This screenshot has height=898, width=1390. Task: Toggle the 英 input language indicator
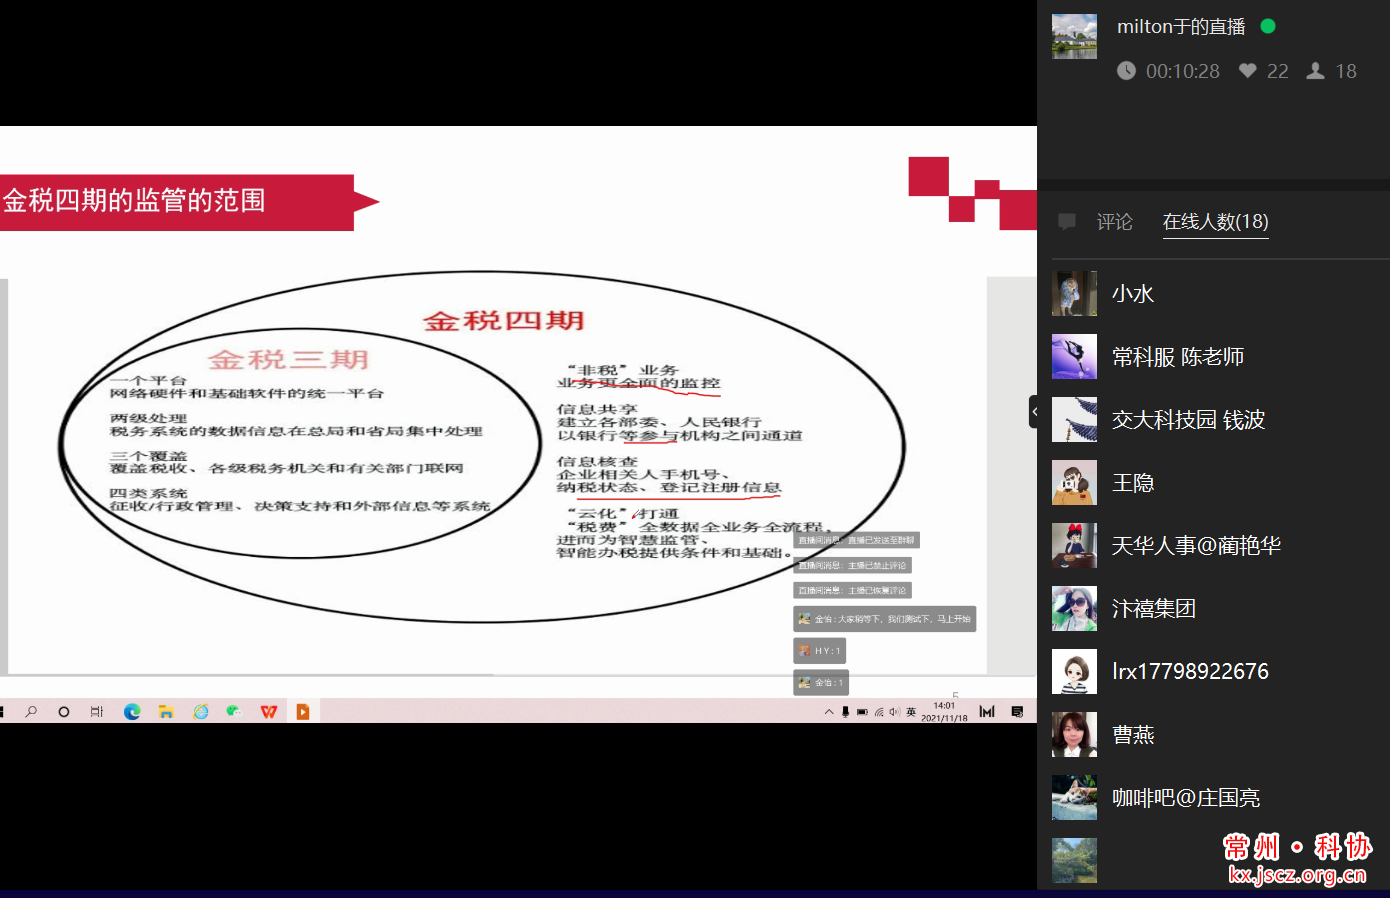point(911,712)
